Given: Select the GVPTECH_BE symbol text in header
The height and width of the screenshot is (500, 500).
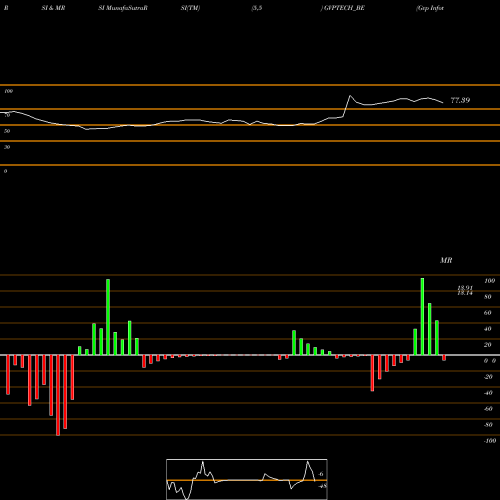Looking at the screenshot, I should tap(344, 8).
